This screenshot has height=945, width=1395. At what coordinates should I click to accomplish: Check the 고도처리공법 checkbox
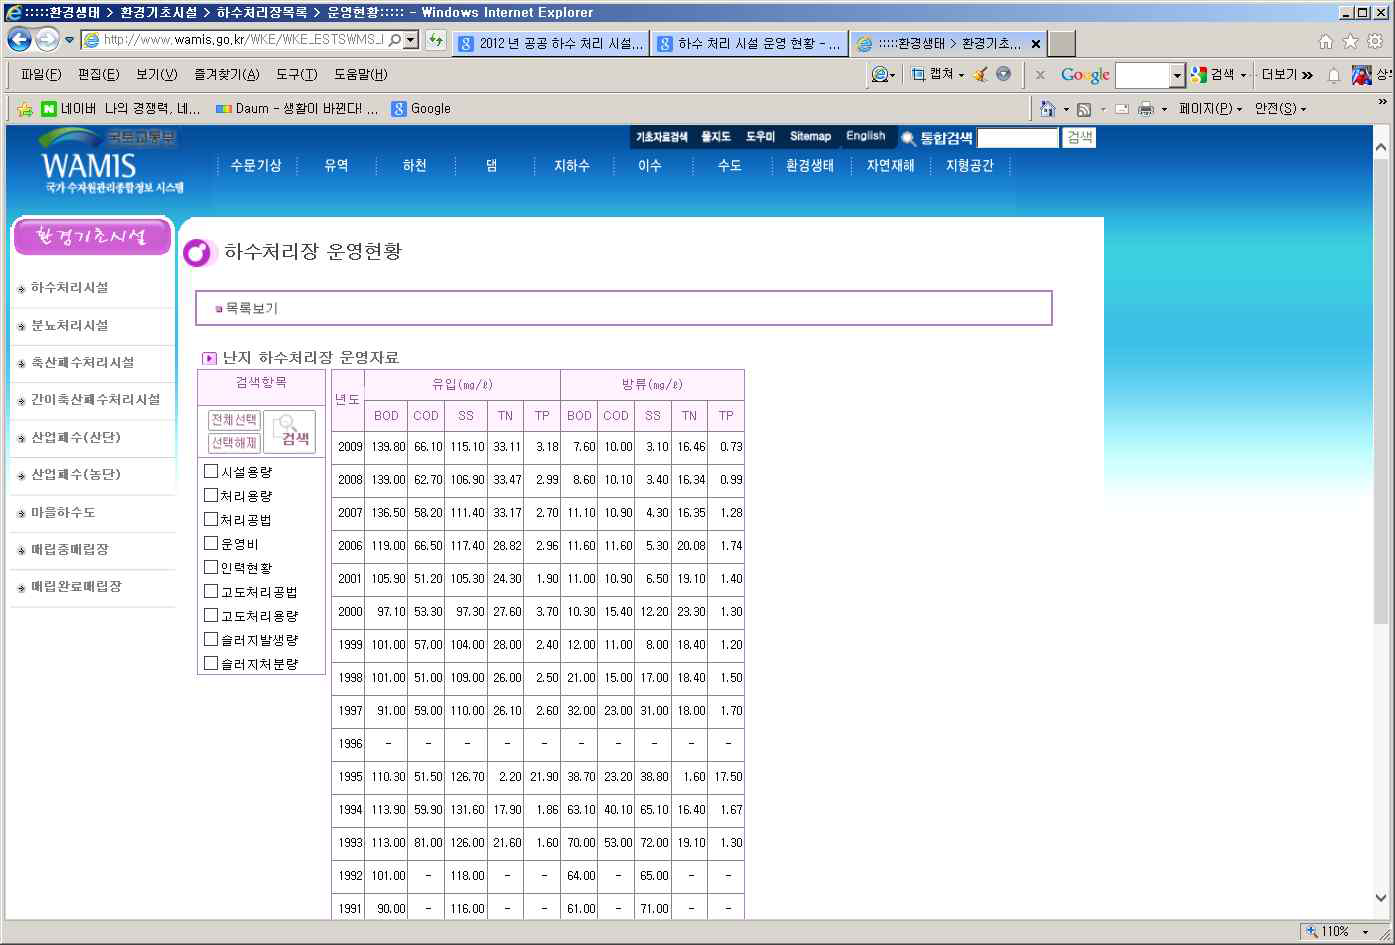(x=210, y=591)
